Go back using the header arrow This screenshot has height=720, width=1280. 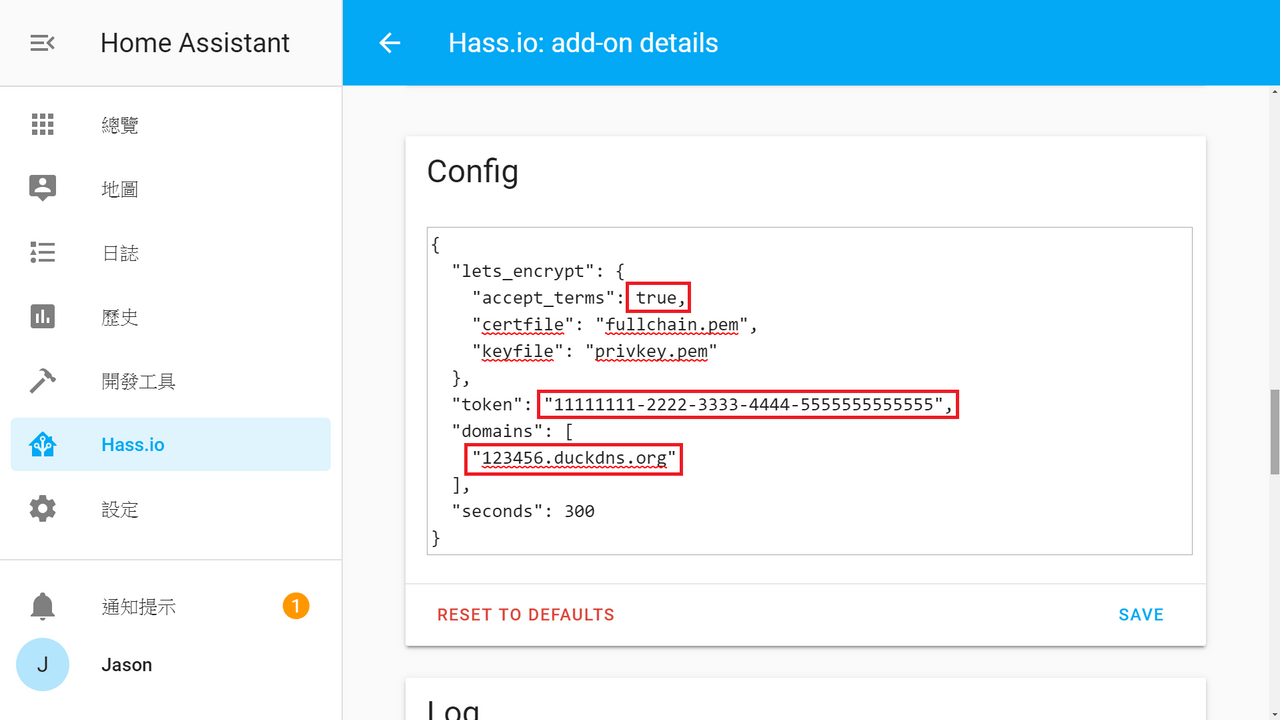click(x=390, y=43)
